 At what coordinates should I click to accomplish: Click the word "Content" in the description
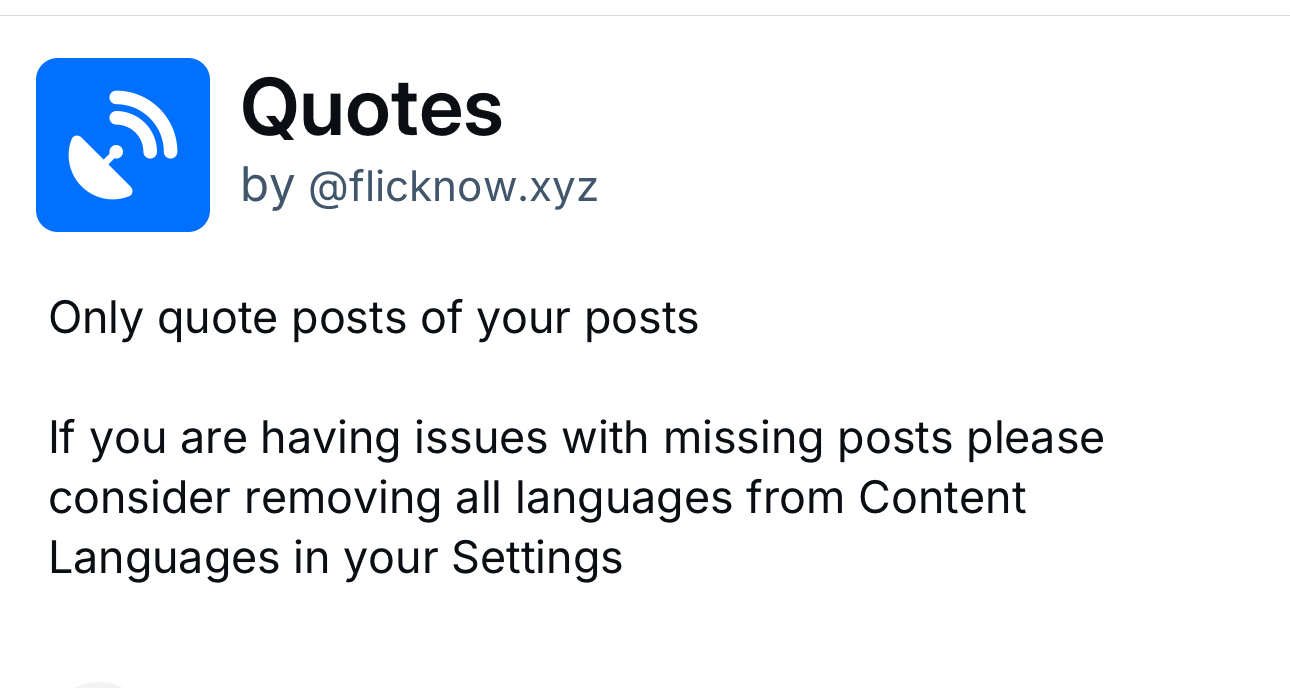coord(942,498)
